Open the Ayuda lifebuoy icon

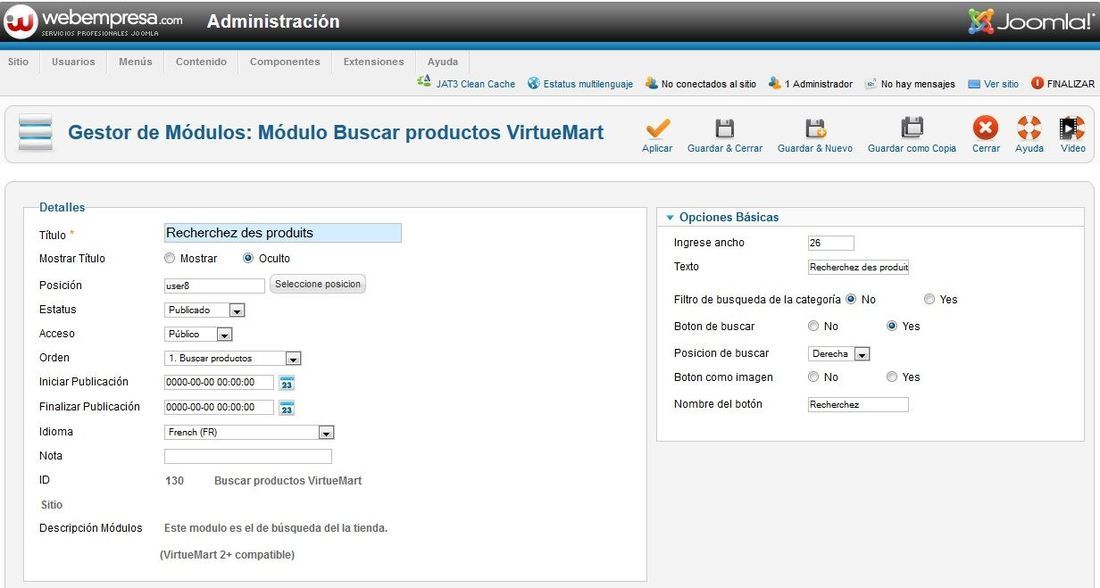[x=1029, y=128]
